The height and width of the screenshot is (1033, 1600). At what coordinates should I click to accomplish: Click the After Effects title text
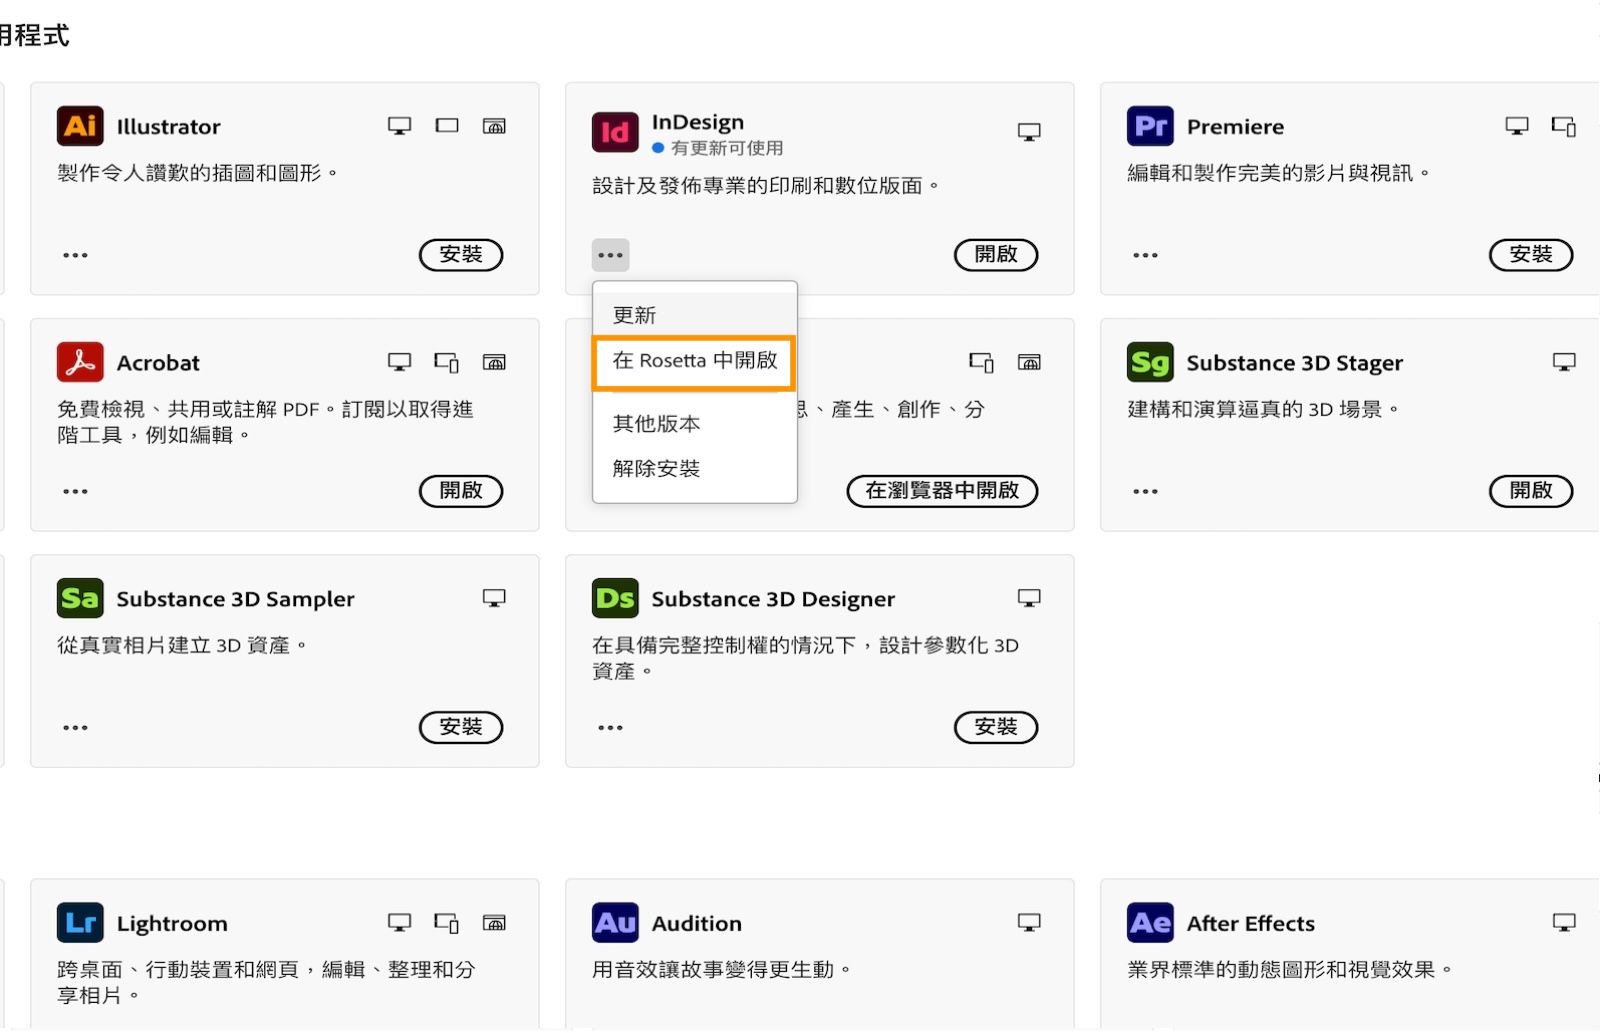pos(1251,923)
